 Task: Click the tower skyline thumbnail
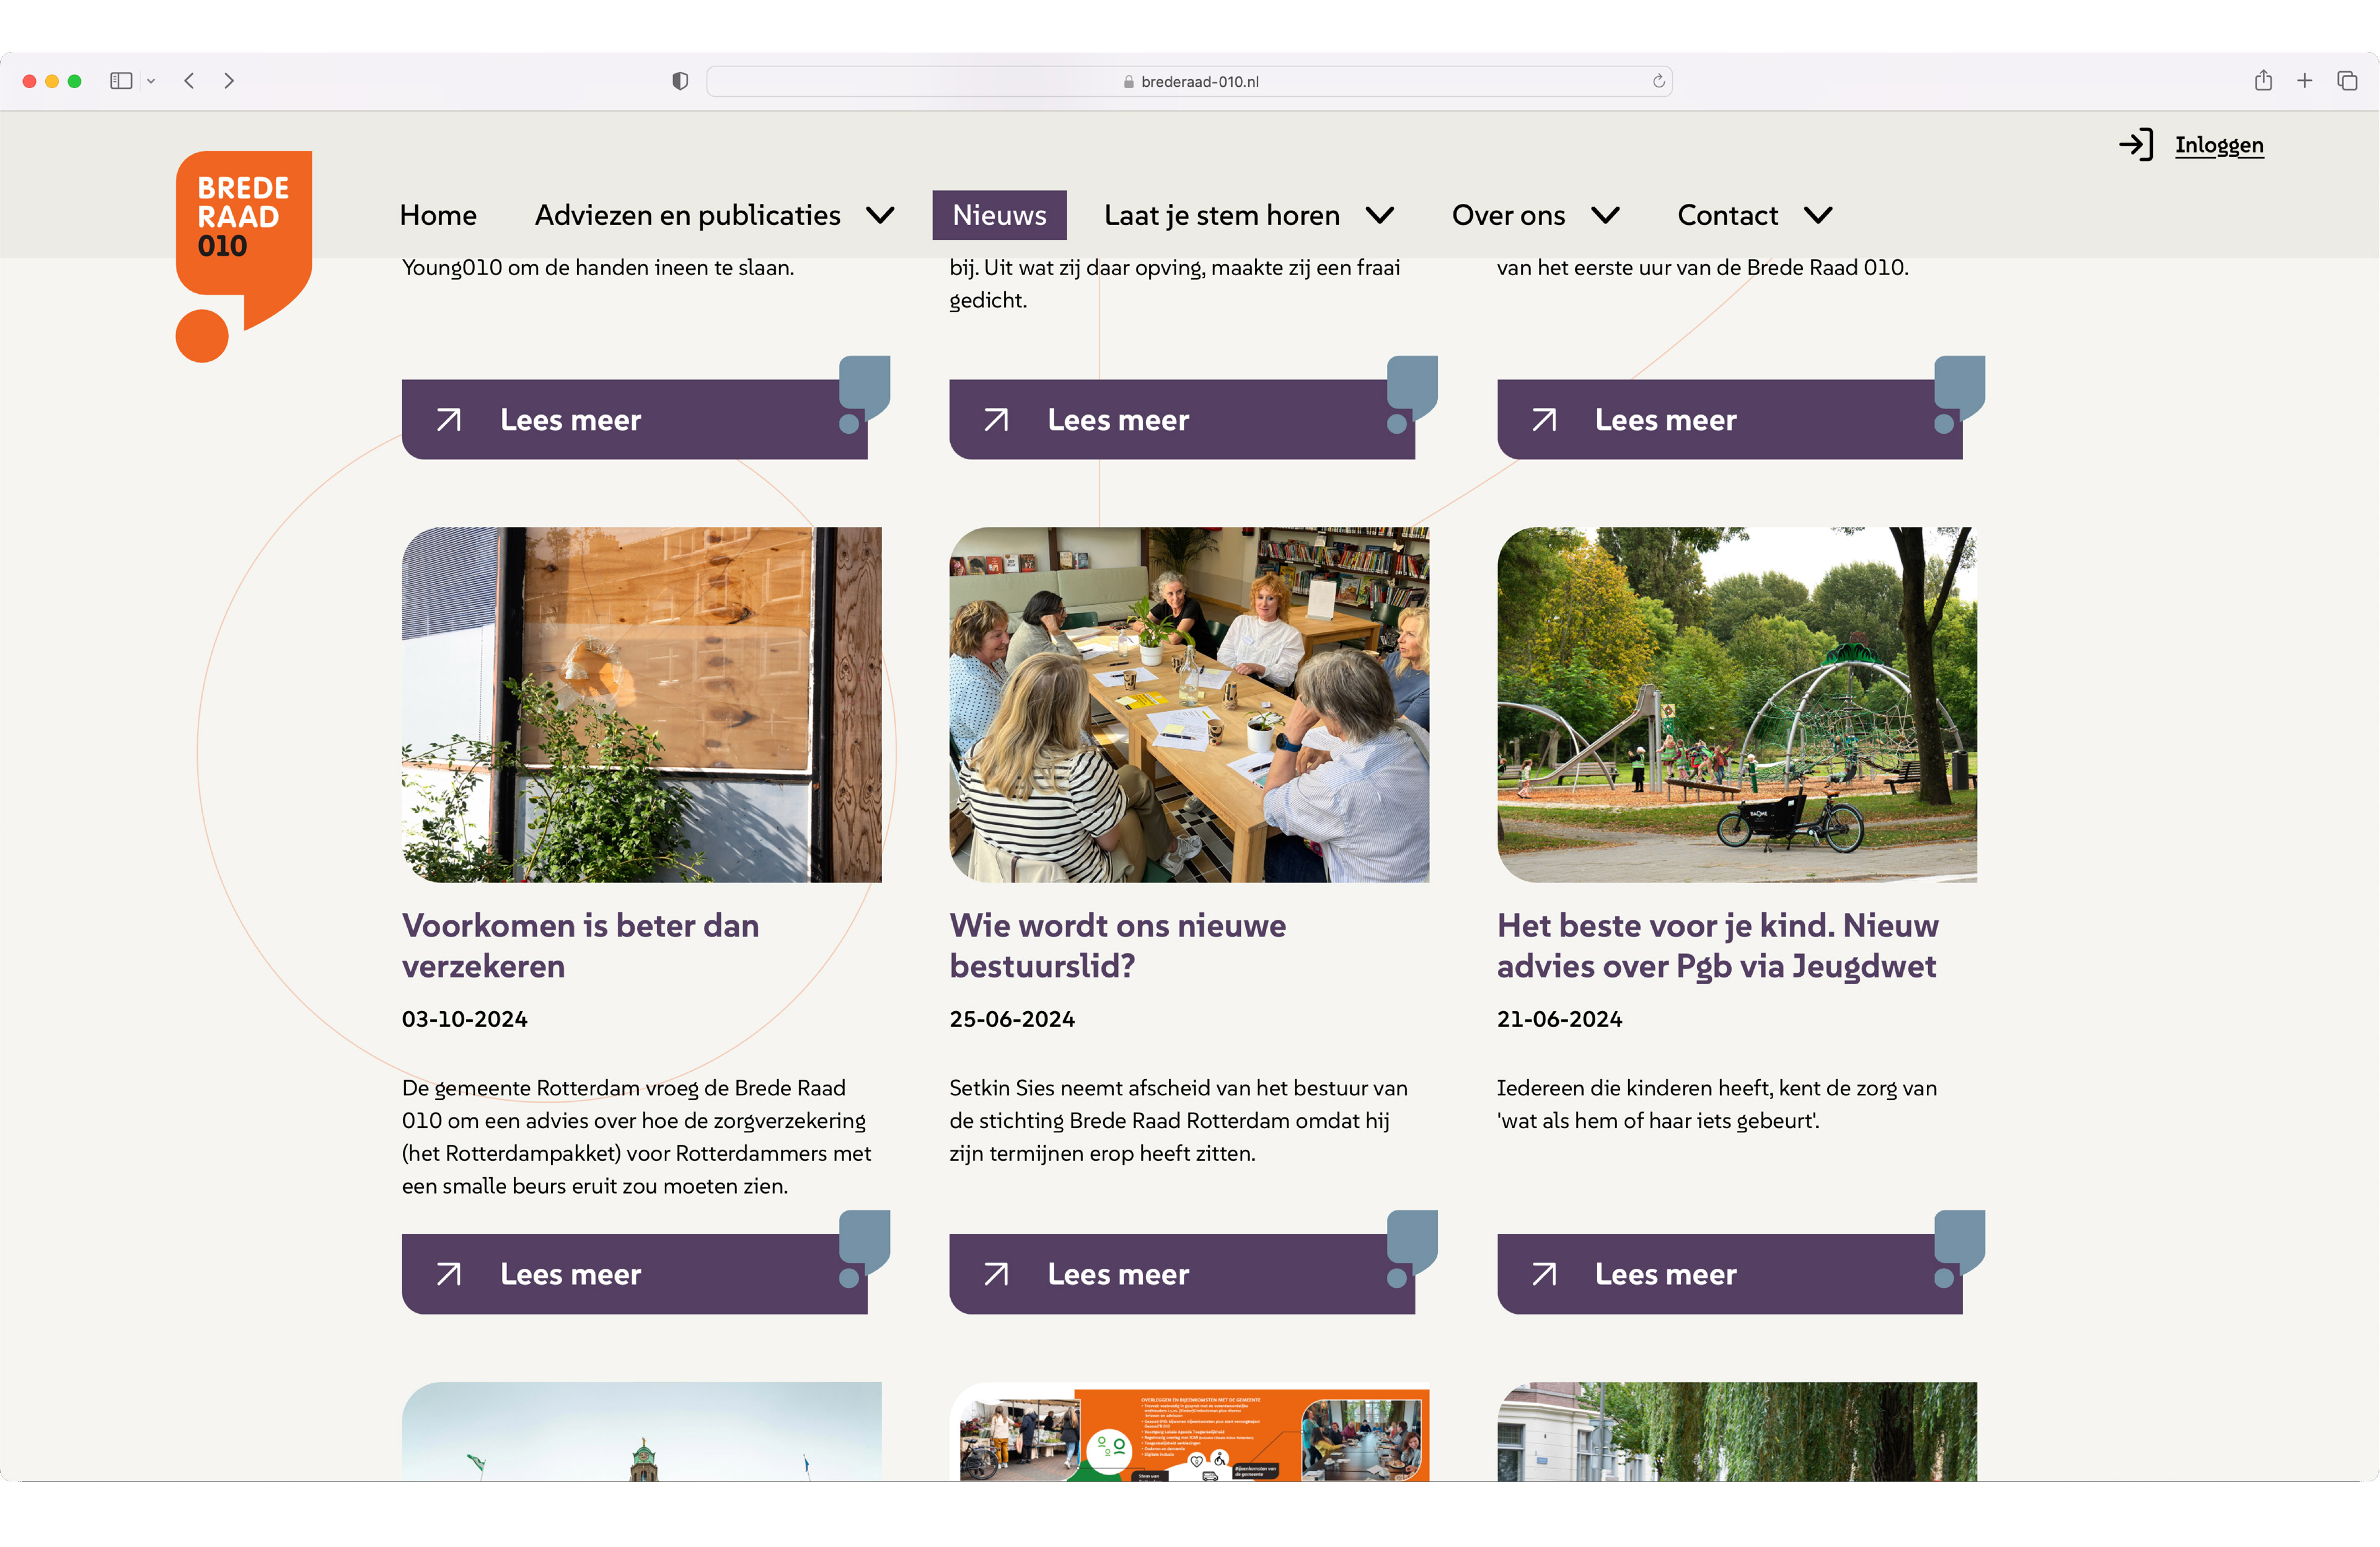point(641,1432)
